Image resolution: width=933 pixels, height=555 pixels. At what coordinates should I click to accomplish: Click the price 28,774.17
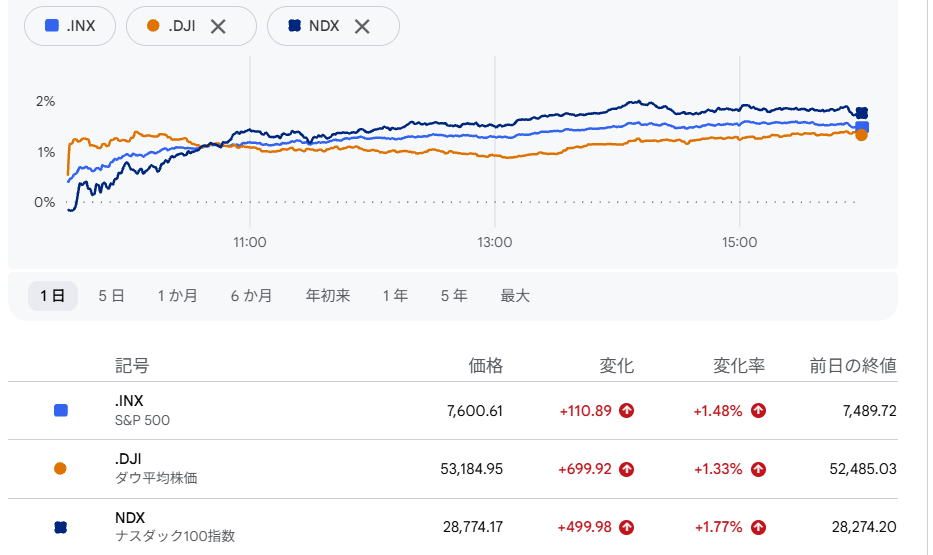(x=473, y=527)
